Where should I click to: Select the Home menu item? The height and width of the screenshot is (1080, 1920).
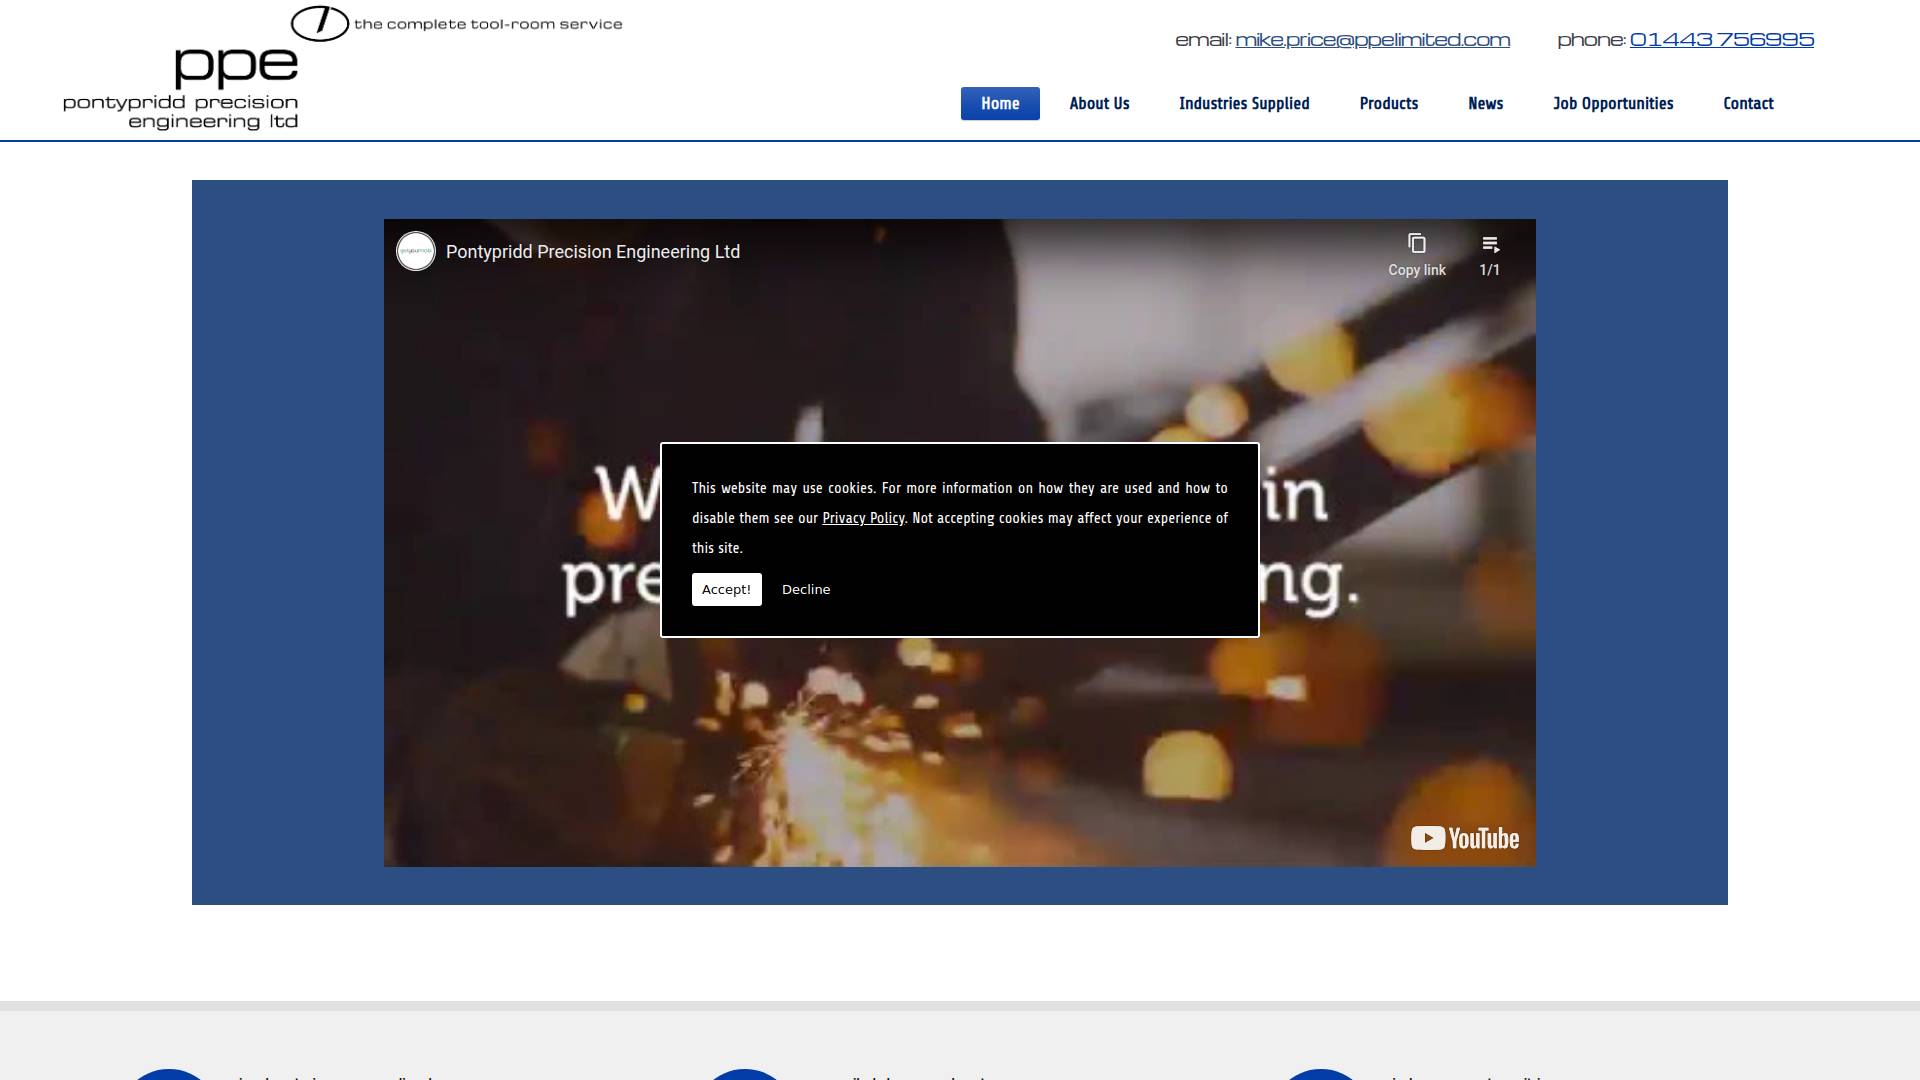point(1000,104)
